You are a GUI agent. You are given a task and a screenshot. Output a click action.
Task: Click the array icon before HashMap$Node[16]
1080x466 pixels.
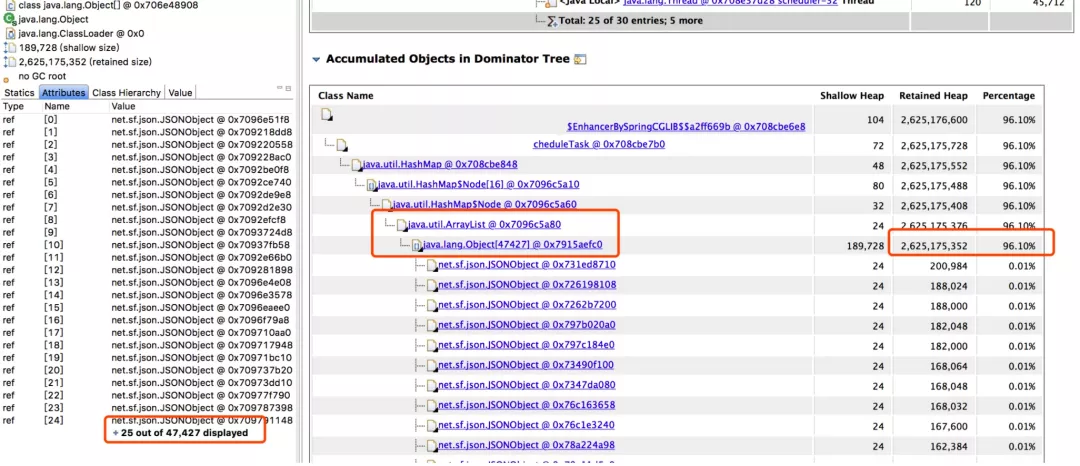pos(371,185)
